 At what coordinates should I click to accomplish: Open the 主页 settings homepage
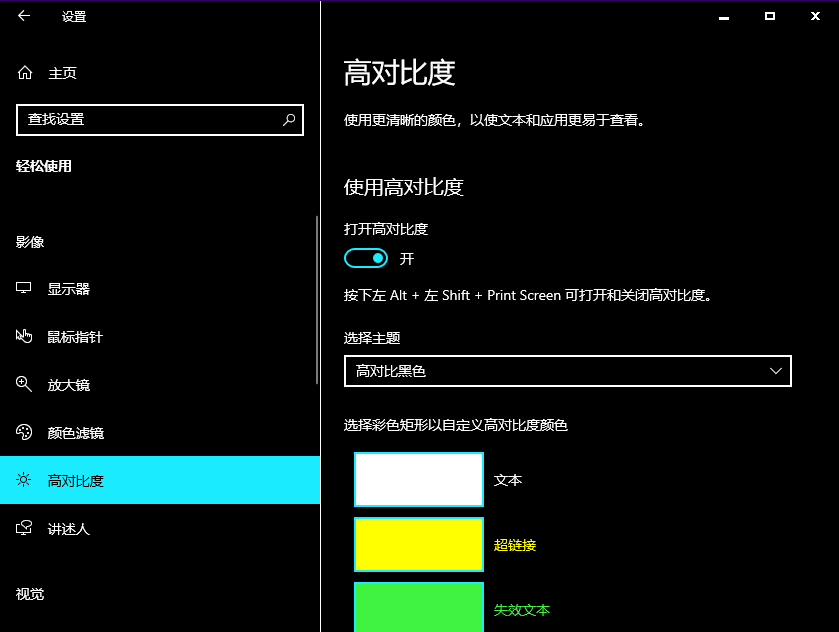point(62,73)
